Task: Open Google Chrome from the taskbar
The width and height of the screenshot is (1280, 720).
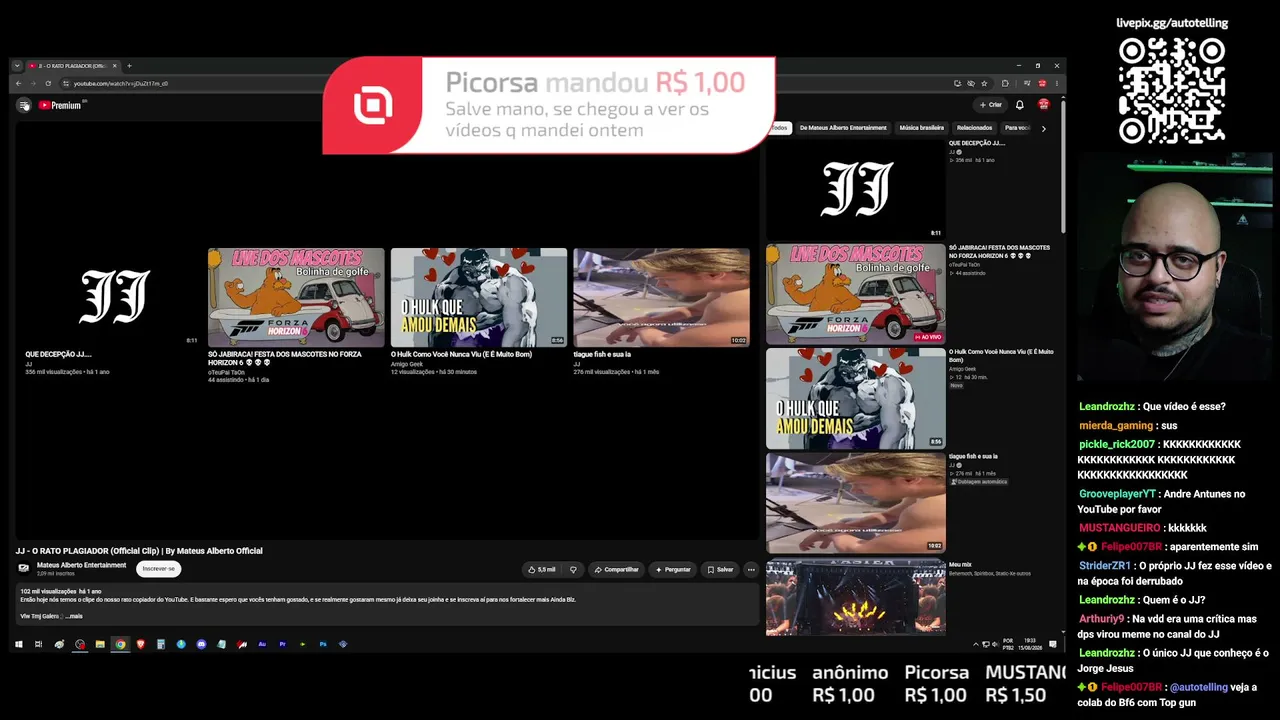Action: [x=120, y=644]
